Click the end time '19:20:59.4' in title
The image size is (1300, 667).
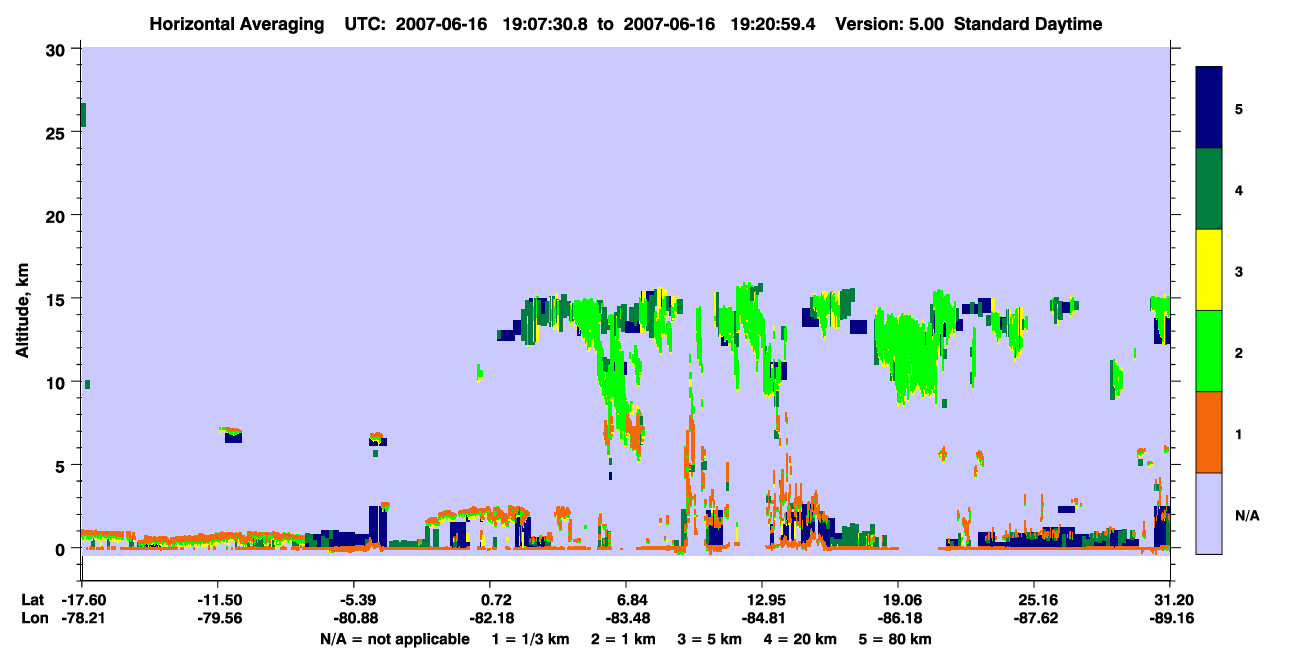pyautogui.click(x=774, y=24)
